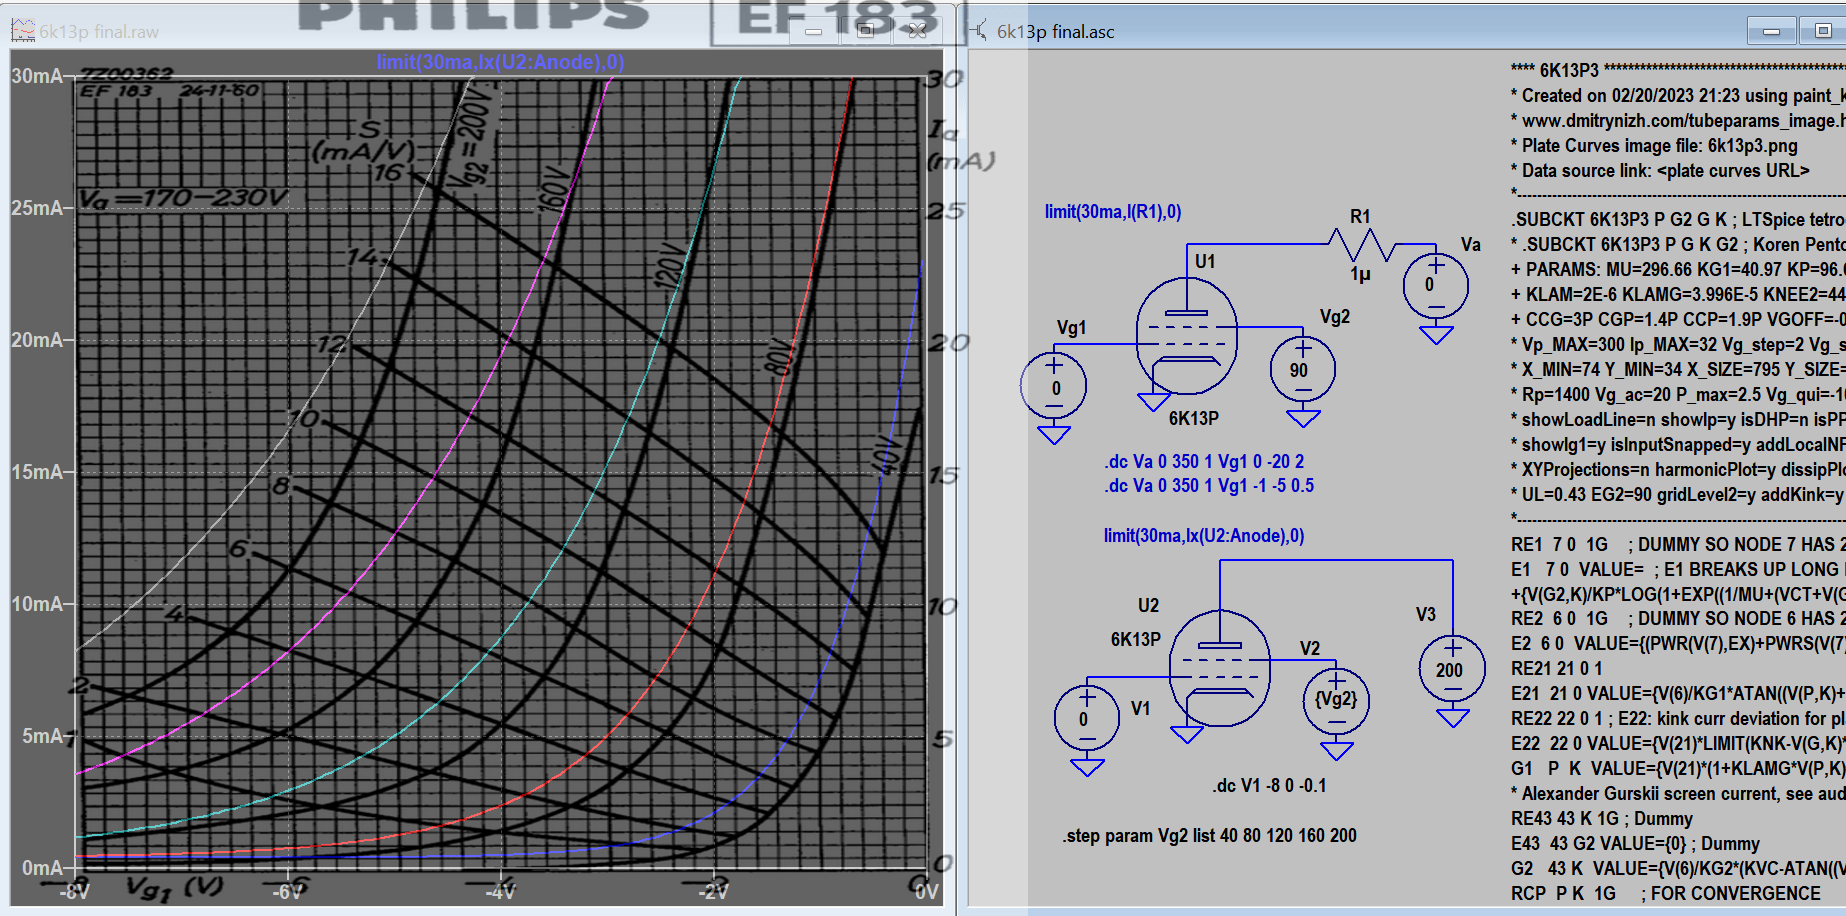The image size is (1846, 916).
Task: Select the V1 voltage source symbol
Action: 1087,717
